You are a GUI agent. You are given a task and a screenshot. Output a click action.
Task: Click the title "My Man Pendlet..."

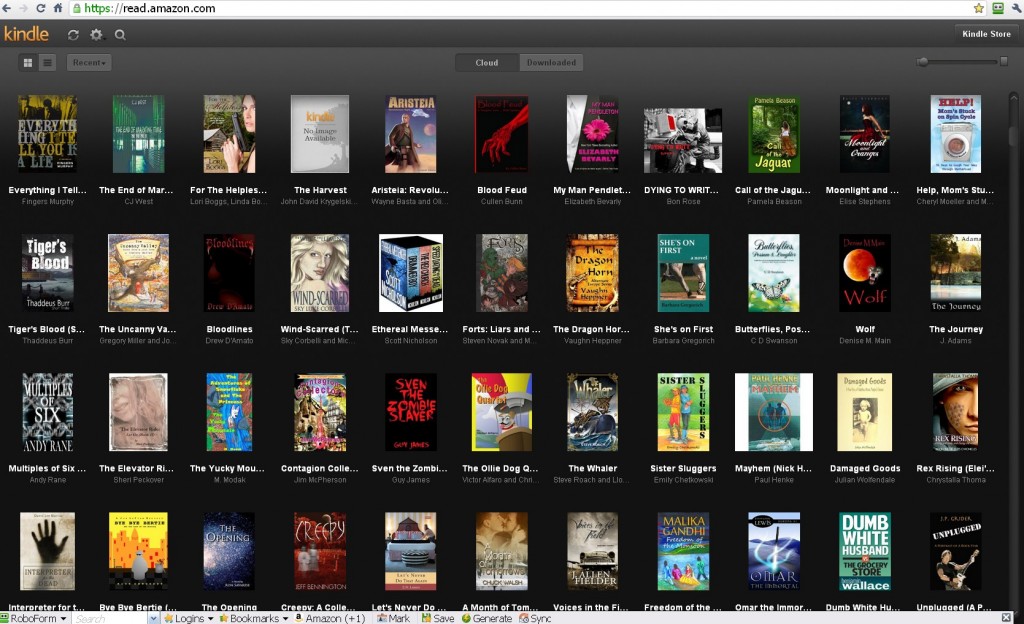[x=592, y=190]
